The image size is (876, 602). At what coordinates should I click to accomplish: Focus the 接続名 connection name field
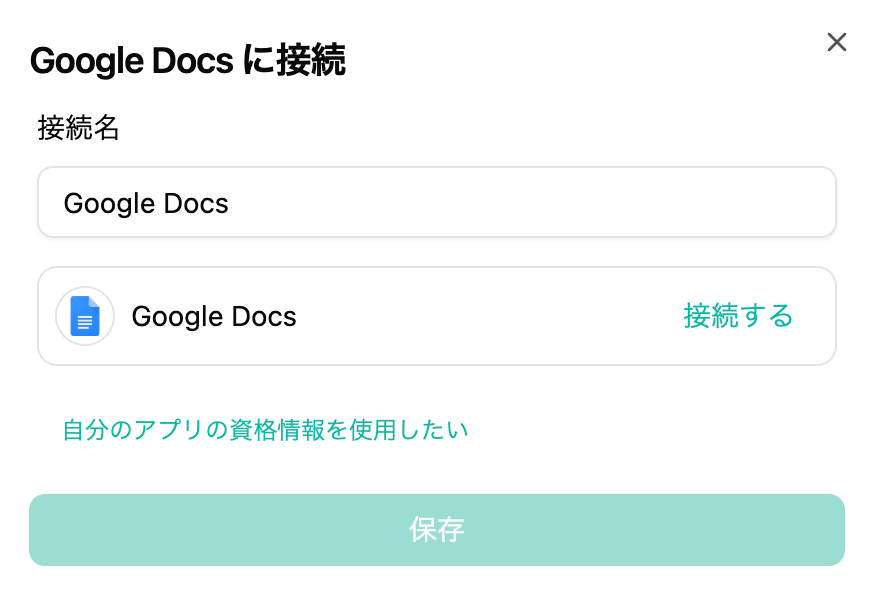coord(436,203)
